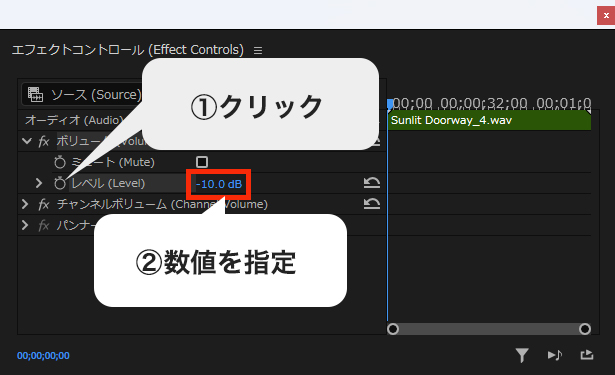Viewport: 615px width, 375px height.
Task: Toggle the Panner fx icon
Action: pyautogui.click(x=44, y=225)
